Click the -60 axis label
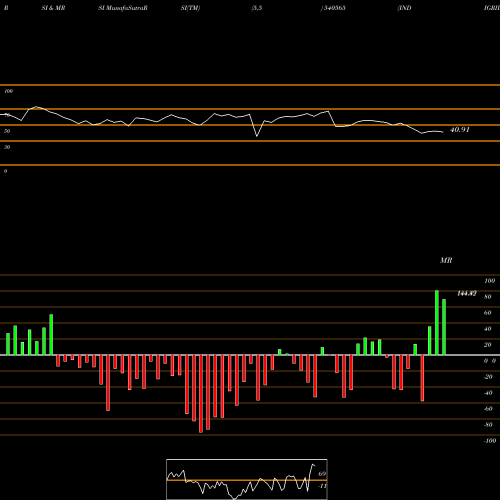500x500 pixels. (x=488, y=409)
